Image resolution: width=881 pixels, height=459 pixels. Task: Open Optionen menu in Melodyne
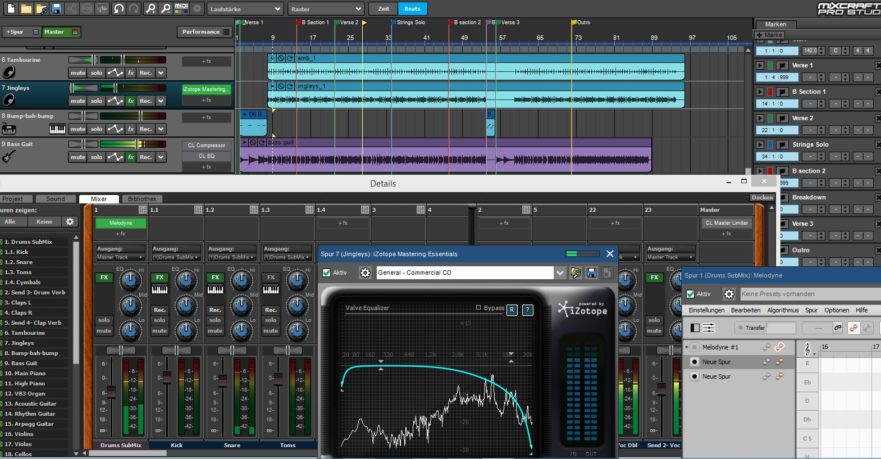(x=836, y=310)
